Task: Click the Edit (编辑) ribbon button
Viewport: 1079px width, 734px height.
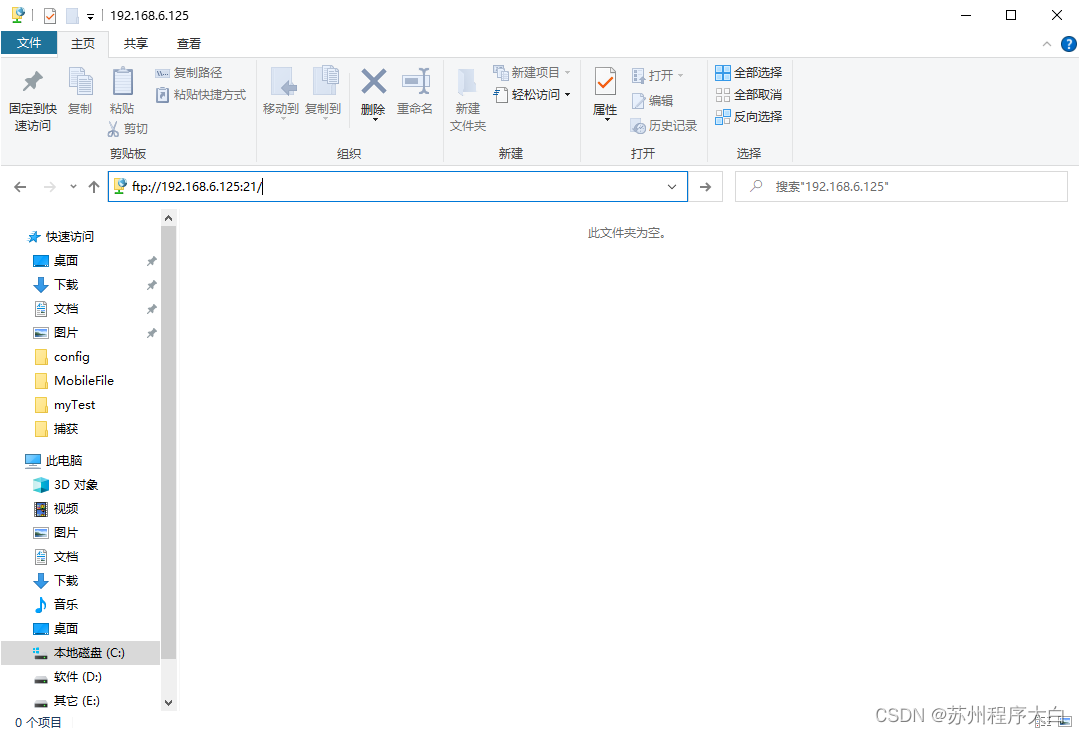Action: coord(652,100)
